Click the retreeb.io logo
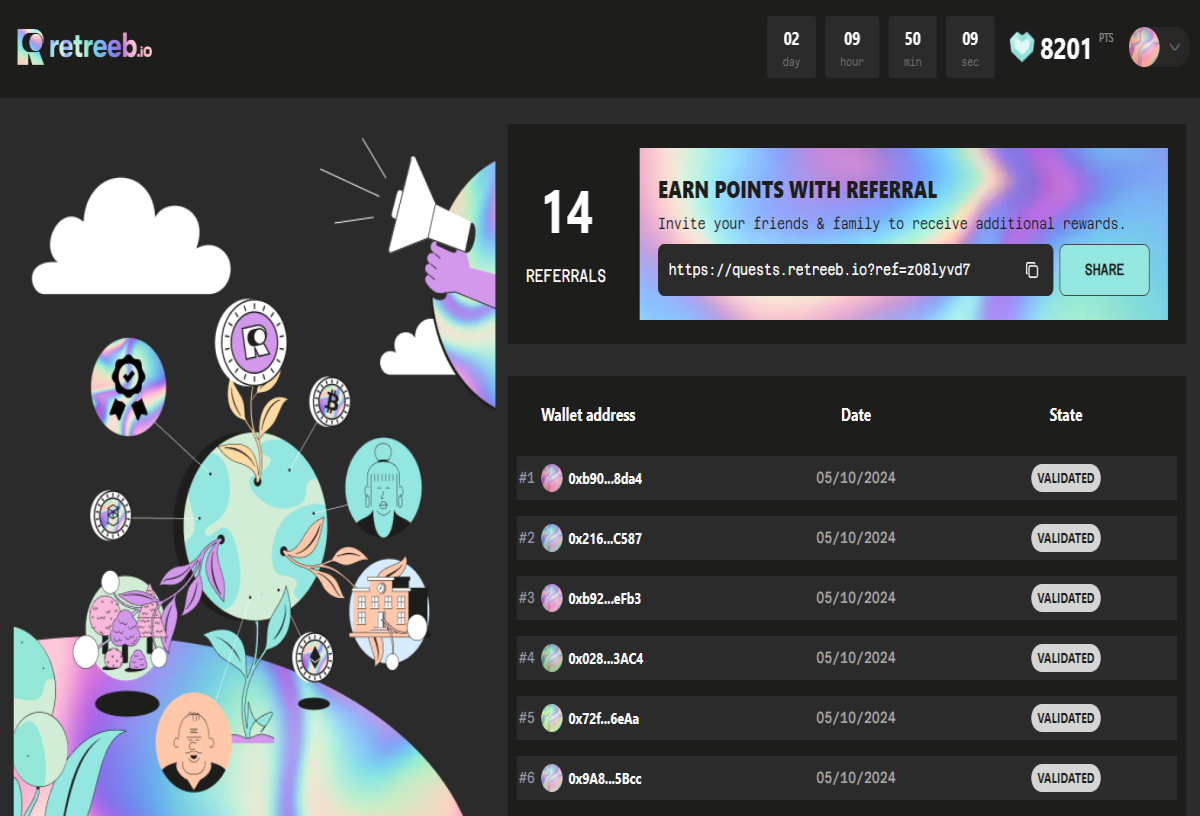The image size is (1200, 816). [84, 47]
